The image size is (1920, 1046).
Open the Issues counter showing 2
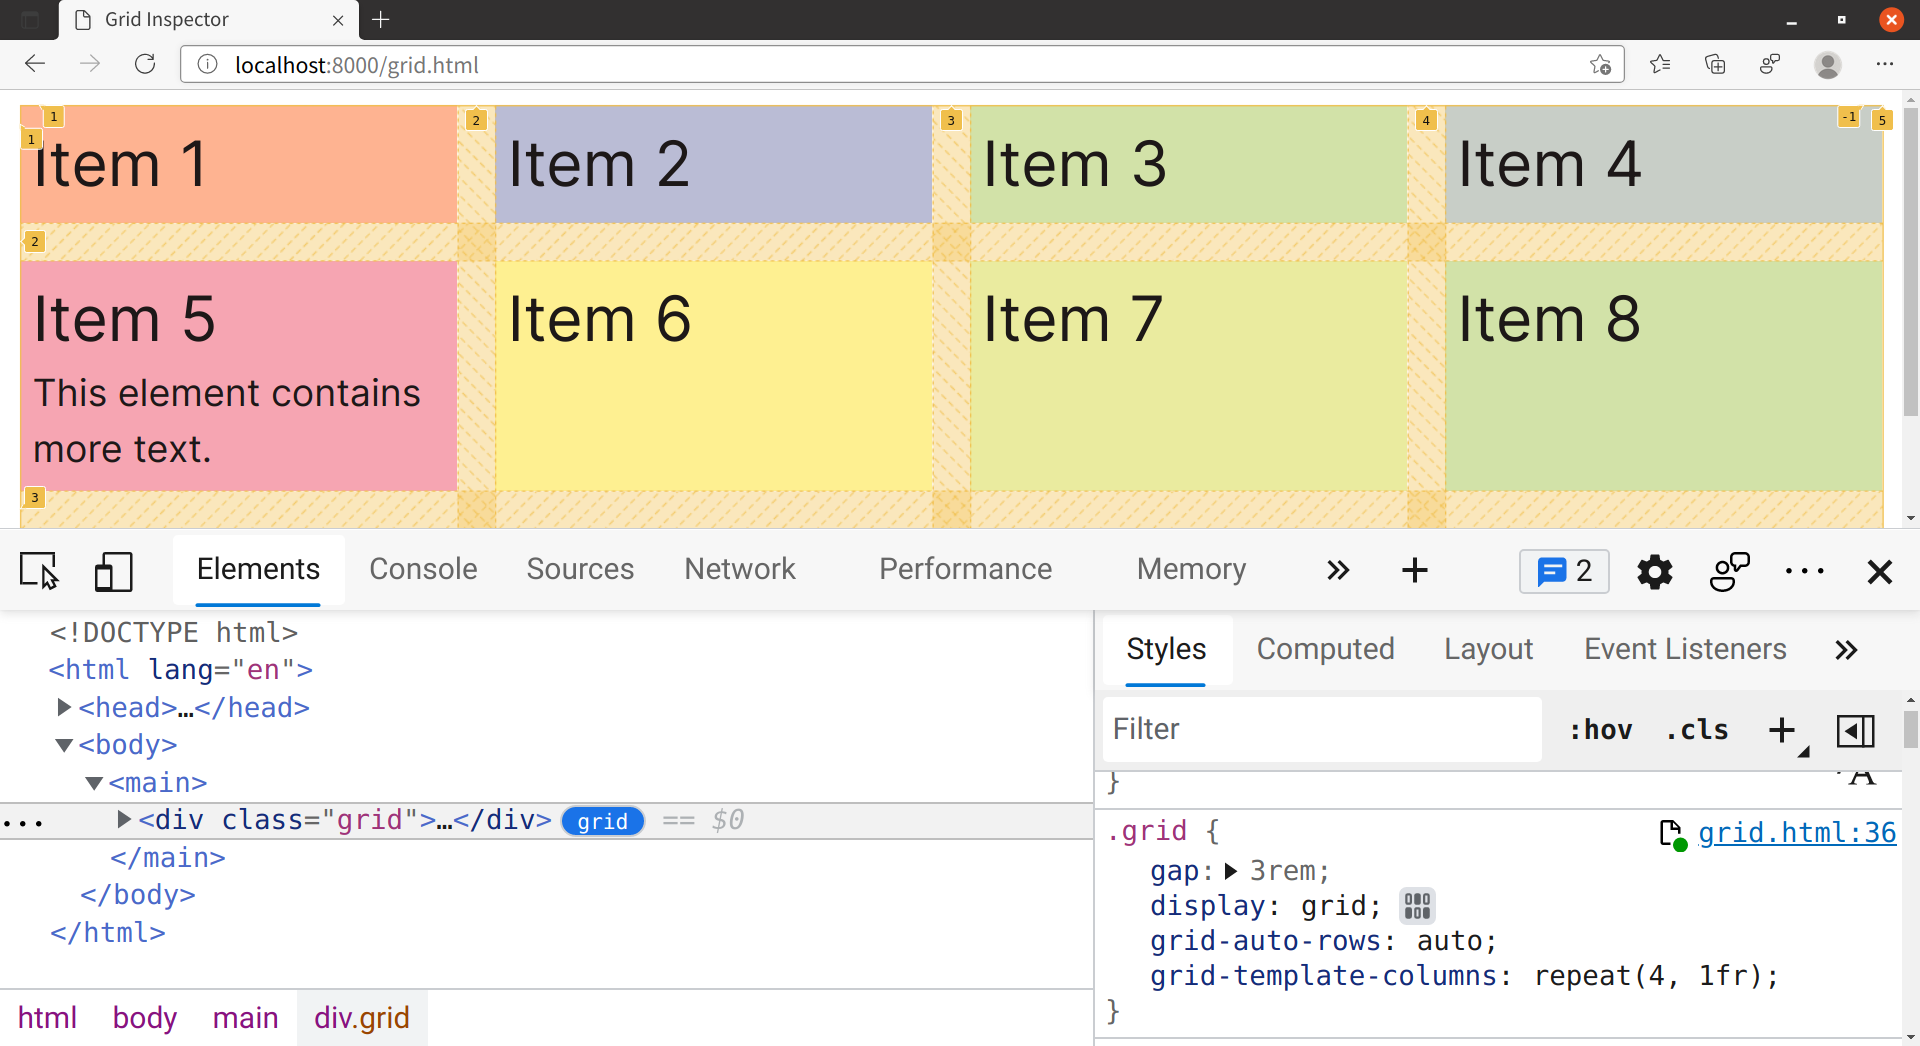click(x=1563, y=571)
